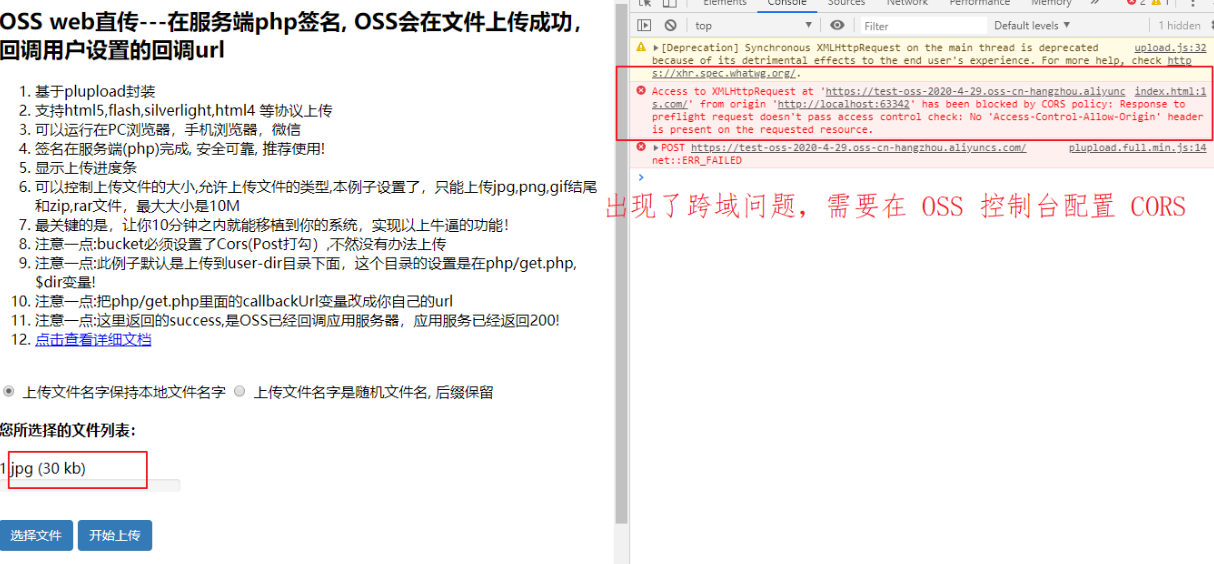
Task: Click the red error count badge in DevTools
Action: tap(1135, 3)
